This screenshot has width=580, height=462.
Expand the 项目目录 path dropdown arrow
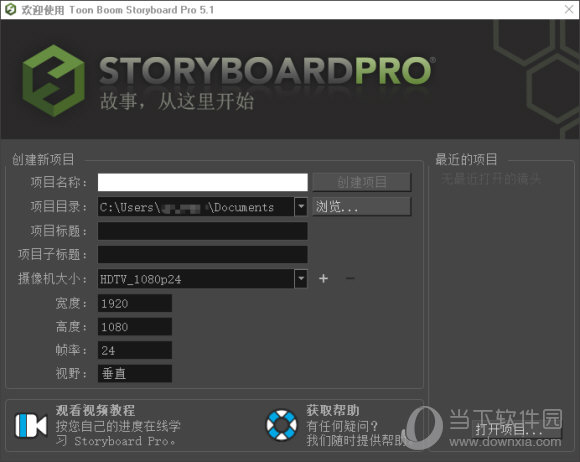coord(301,206)
